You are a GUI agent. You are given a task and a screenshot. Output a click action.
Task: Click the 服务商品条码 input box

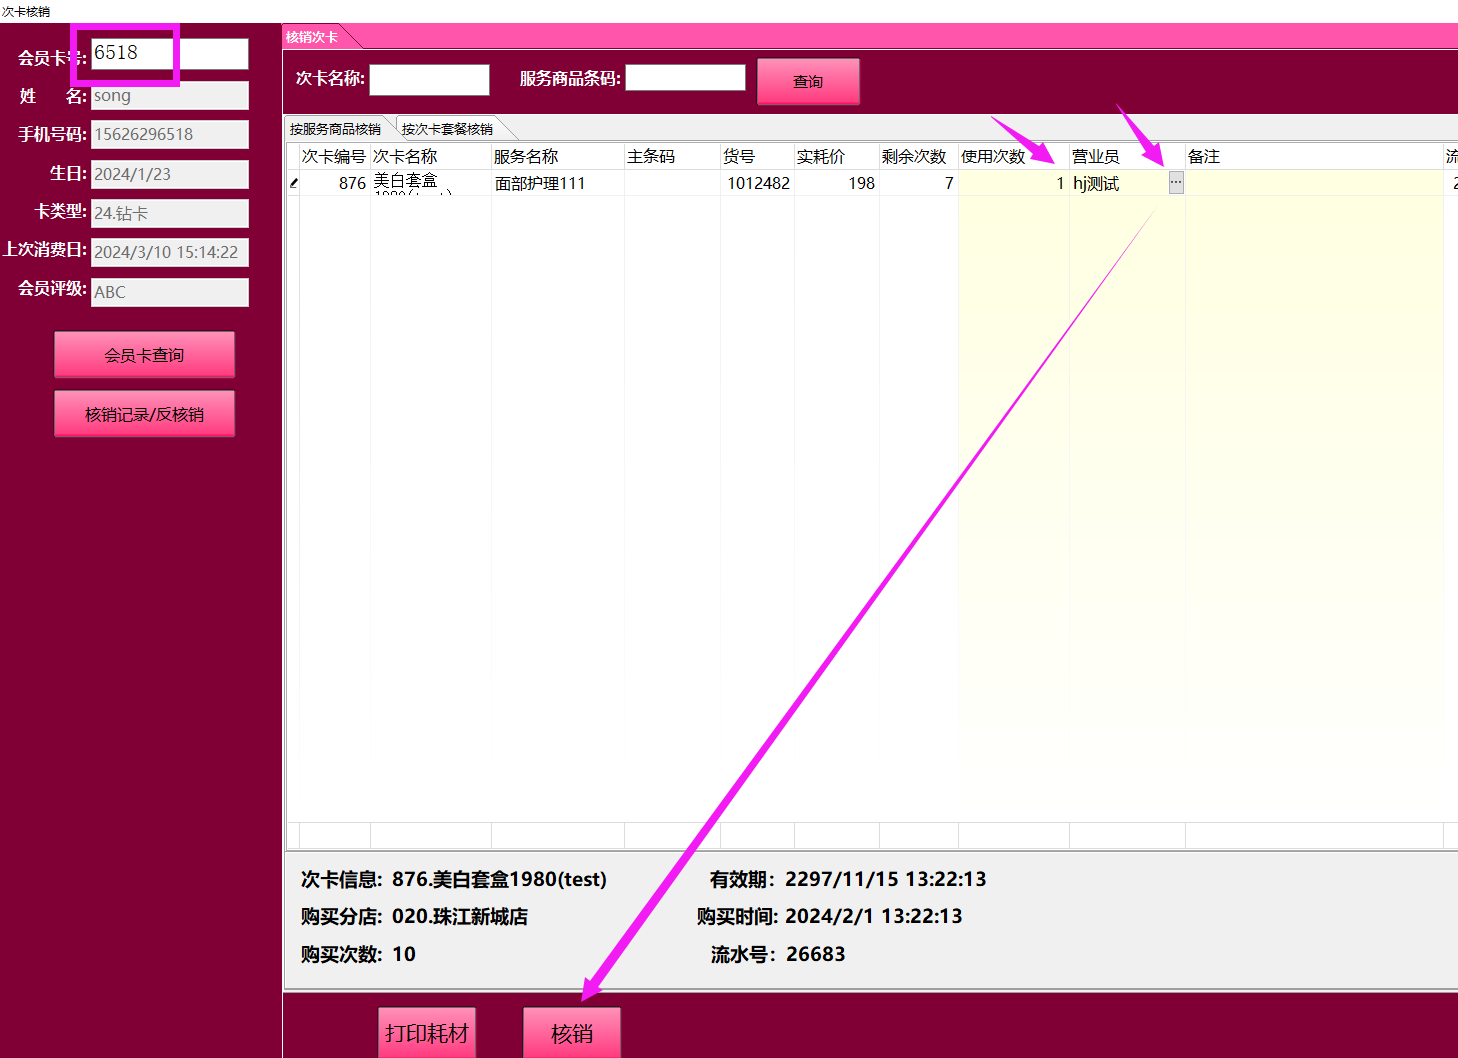[x=685, y=78]
